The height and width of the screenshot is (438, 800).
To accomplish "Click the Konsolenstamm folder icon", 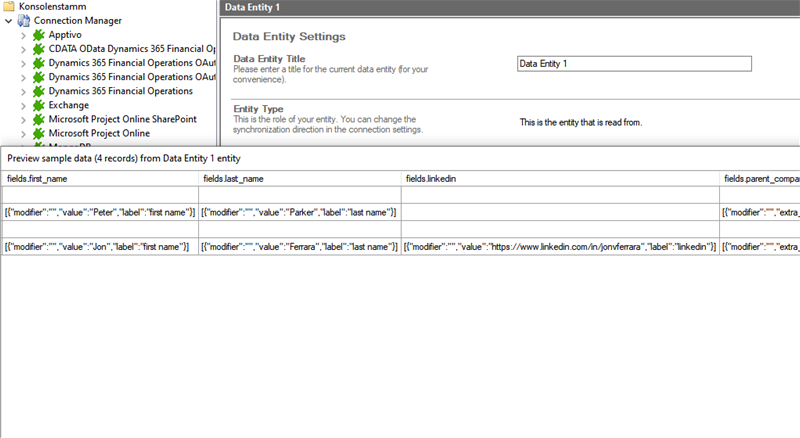I will coord(9,6).
